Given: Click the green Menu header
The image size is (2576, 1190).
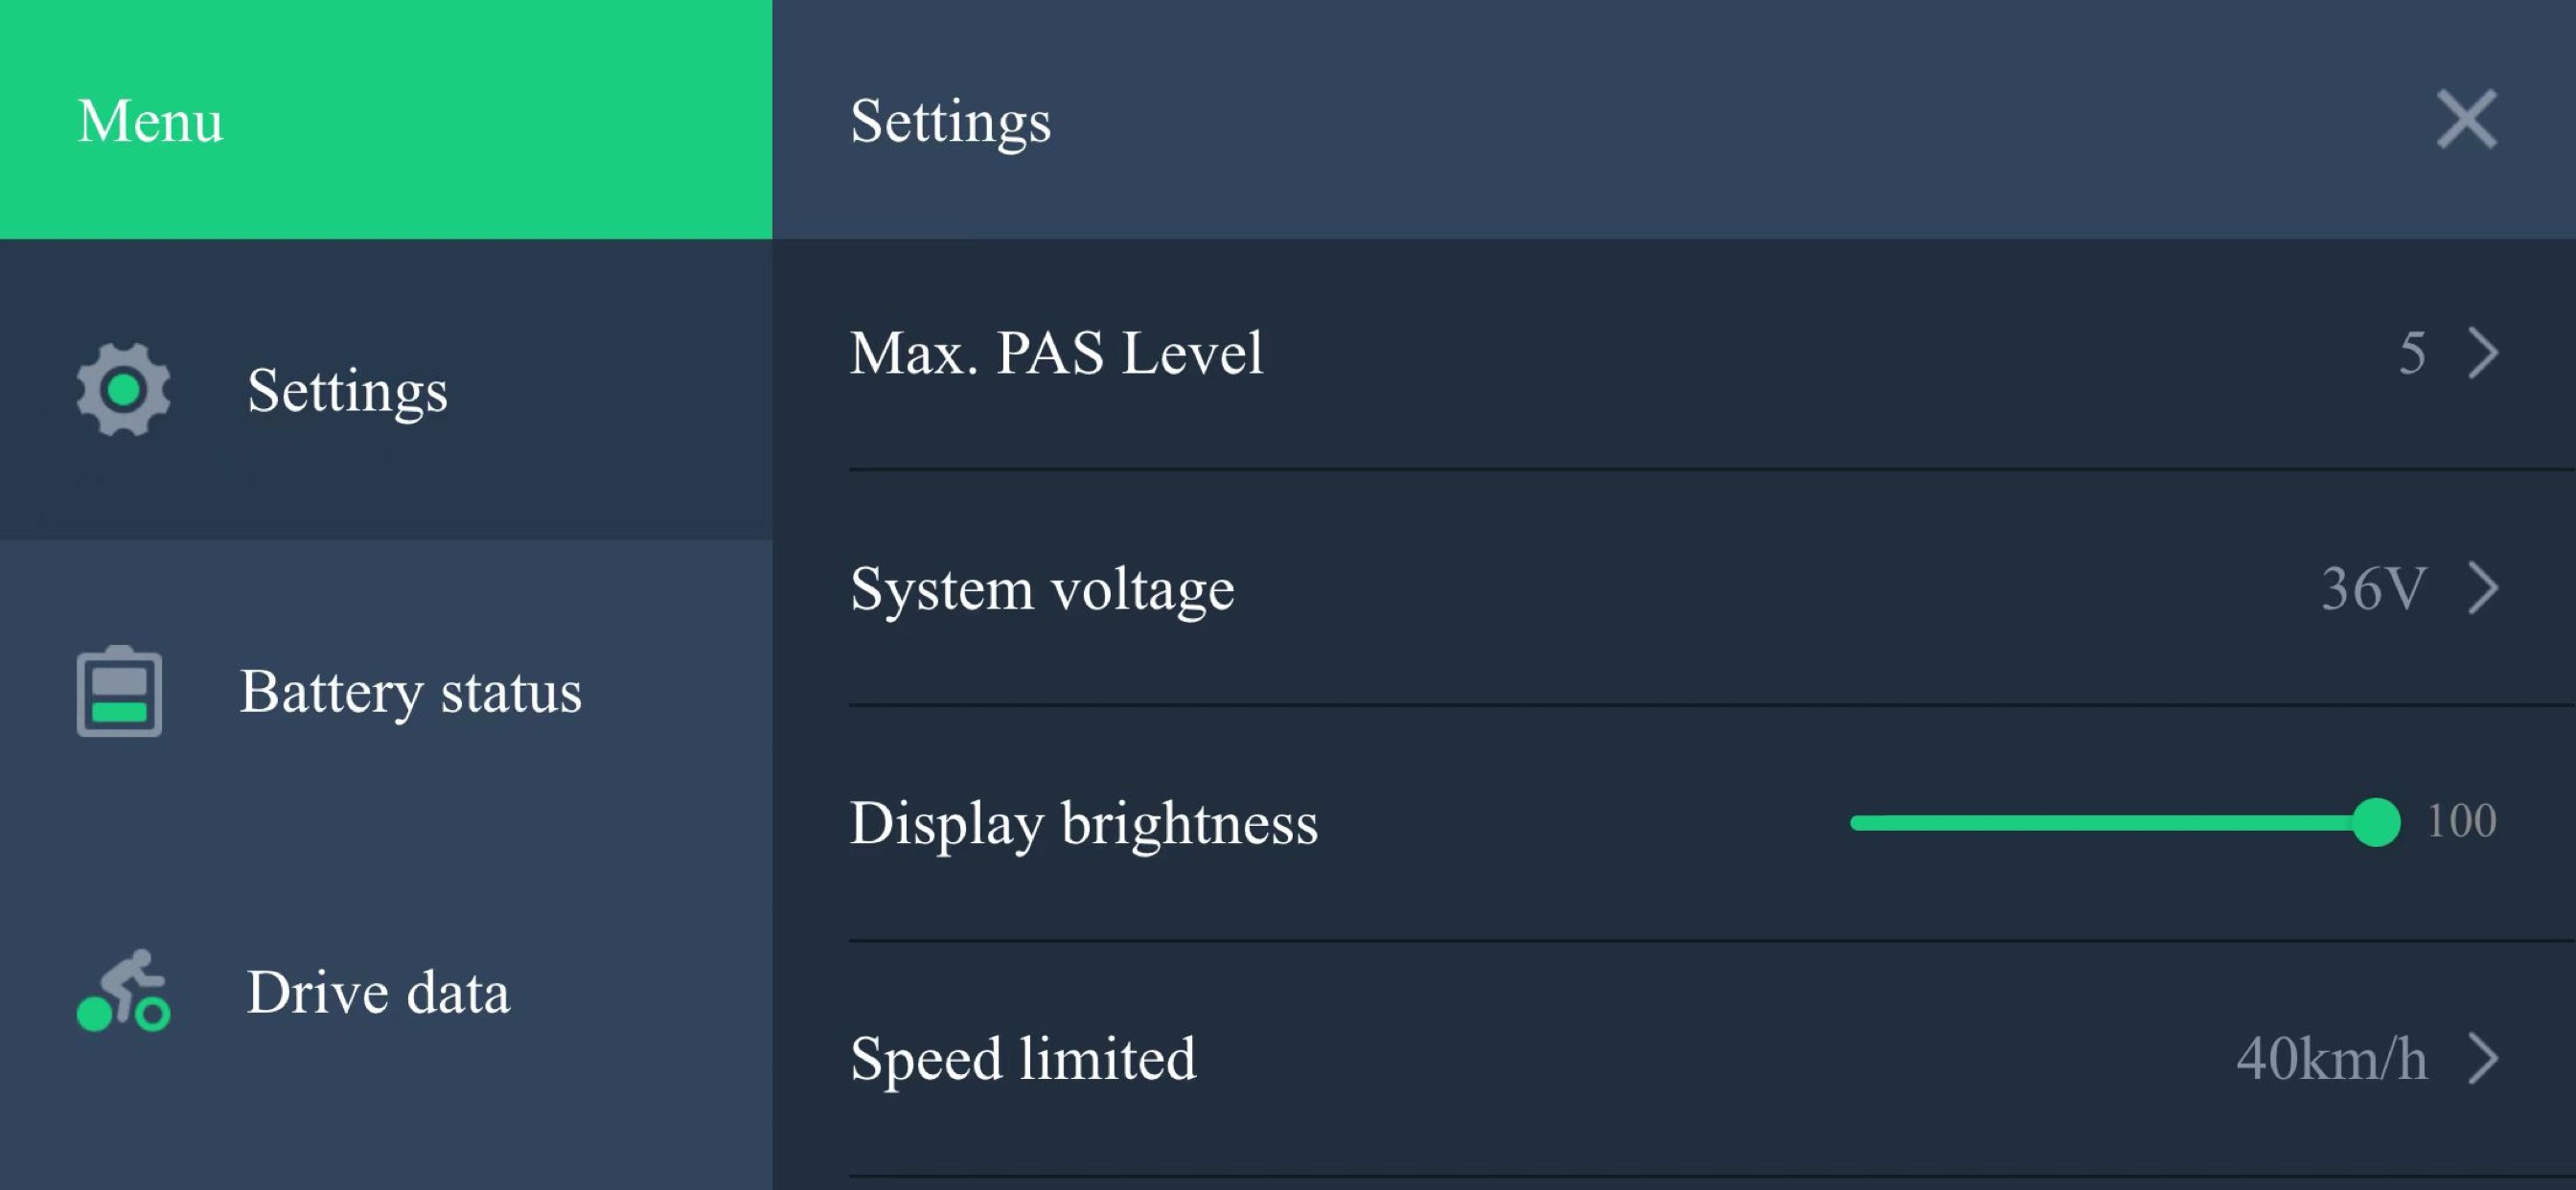Looking at the screenshot, I should tap(386, 119).
